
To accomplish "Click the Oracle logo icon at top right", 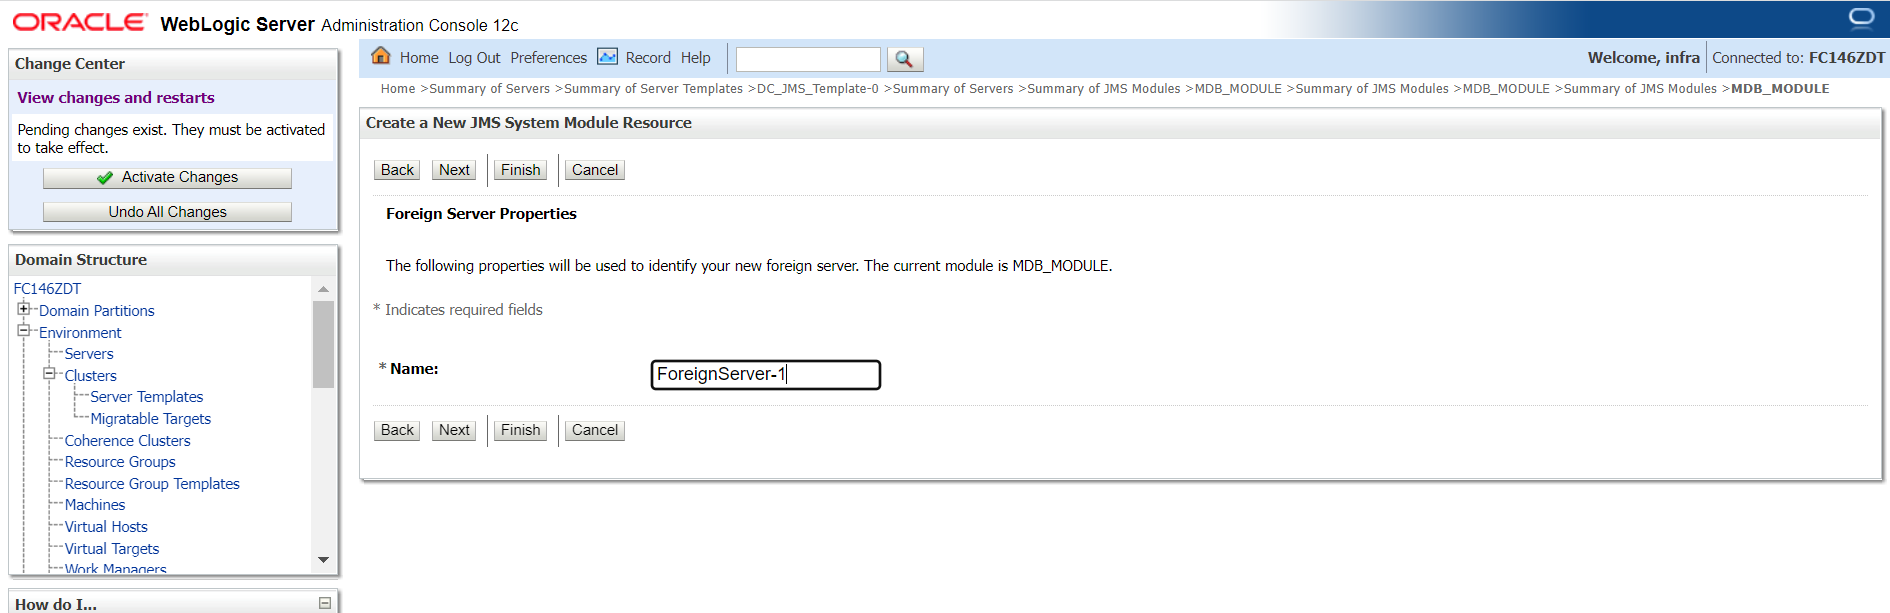I will click(1861, 19).
